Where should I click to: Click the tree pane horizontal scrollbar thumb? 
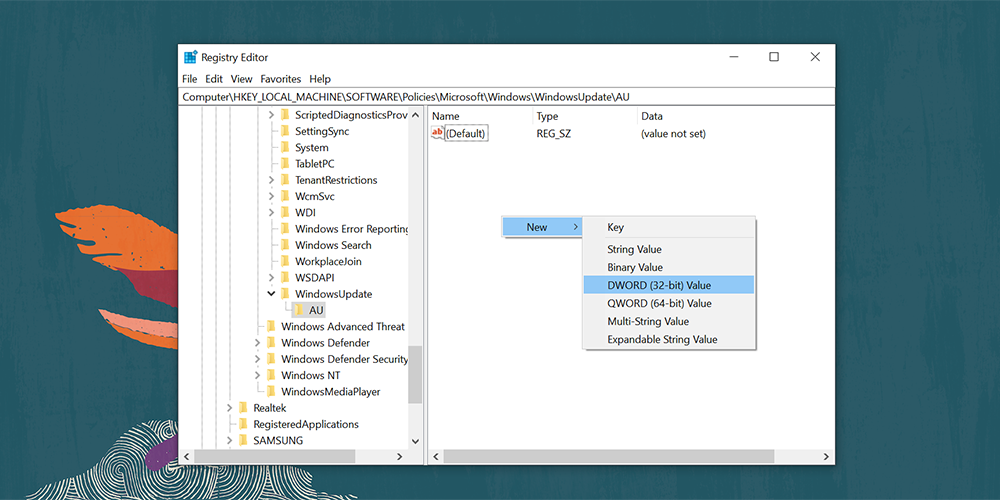[x=274, y=457]
